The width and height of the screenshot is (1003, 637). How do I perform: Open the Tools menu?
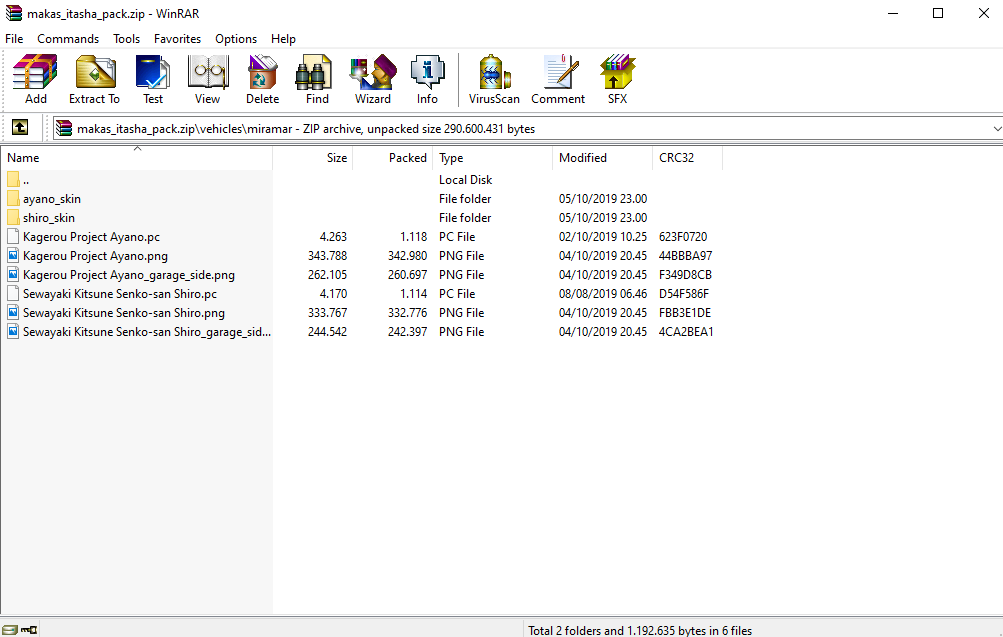click(127, 39)
